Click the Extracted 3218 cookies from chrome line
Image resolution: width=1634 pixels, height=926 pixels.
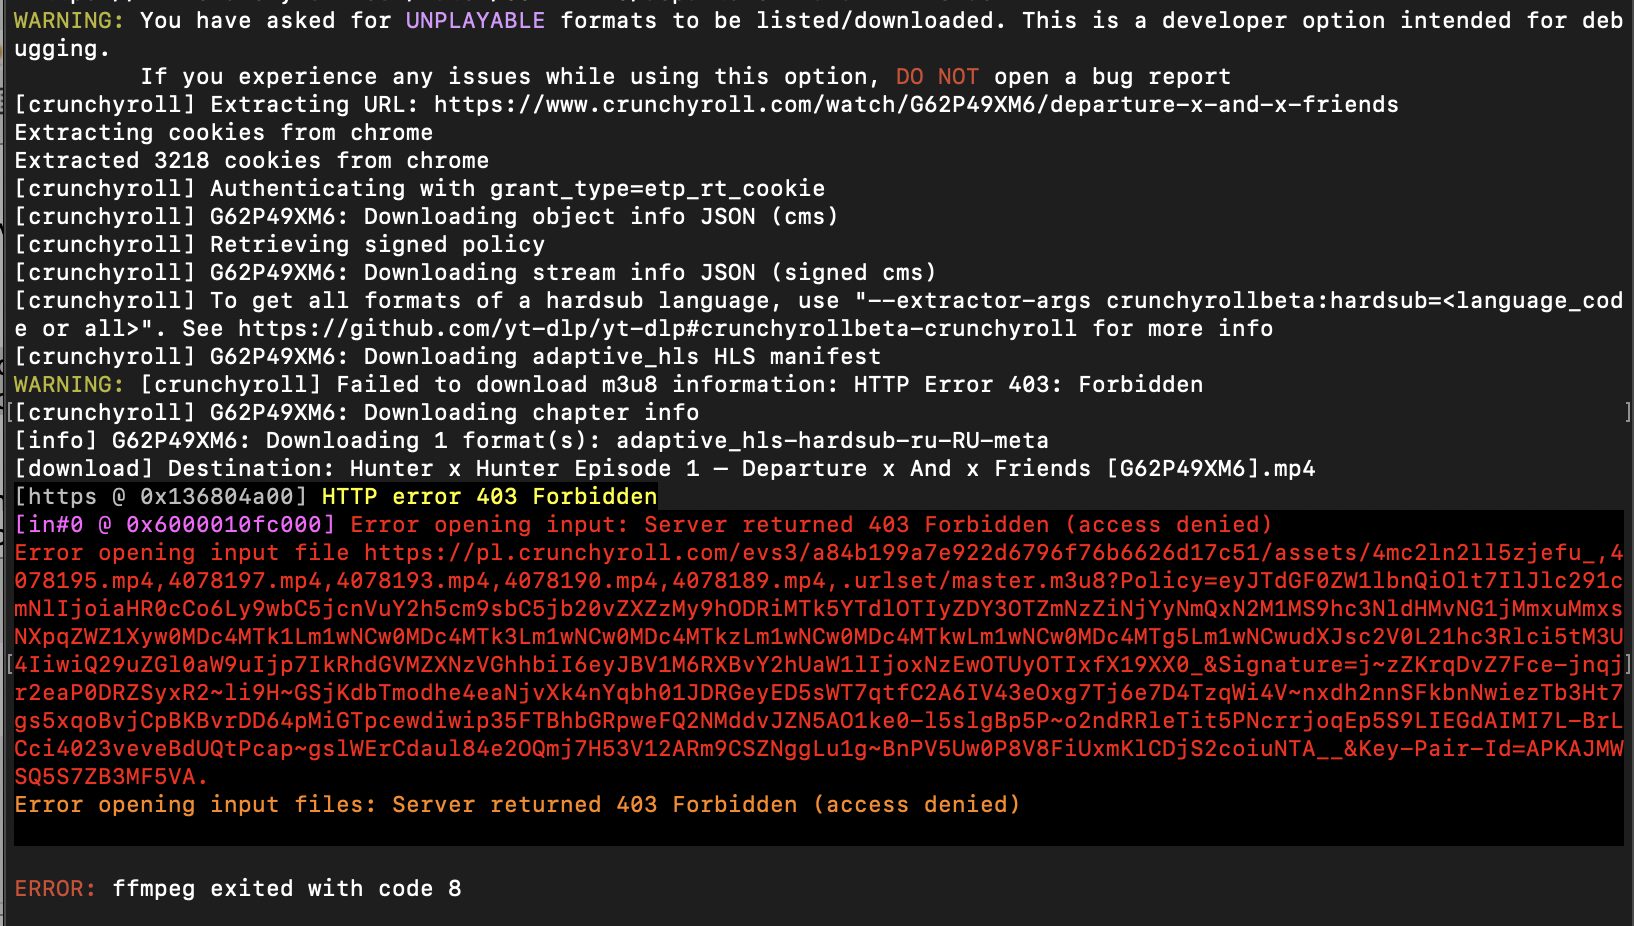point(251,160)
